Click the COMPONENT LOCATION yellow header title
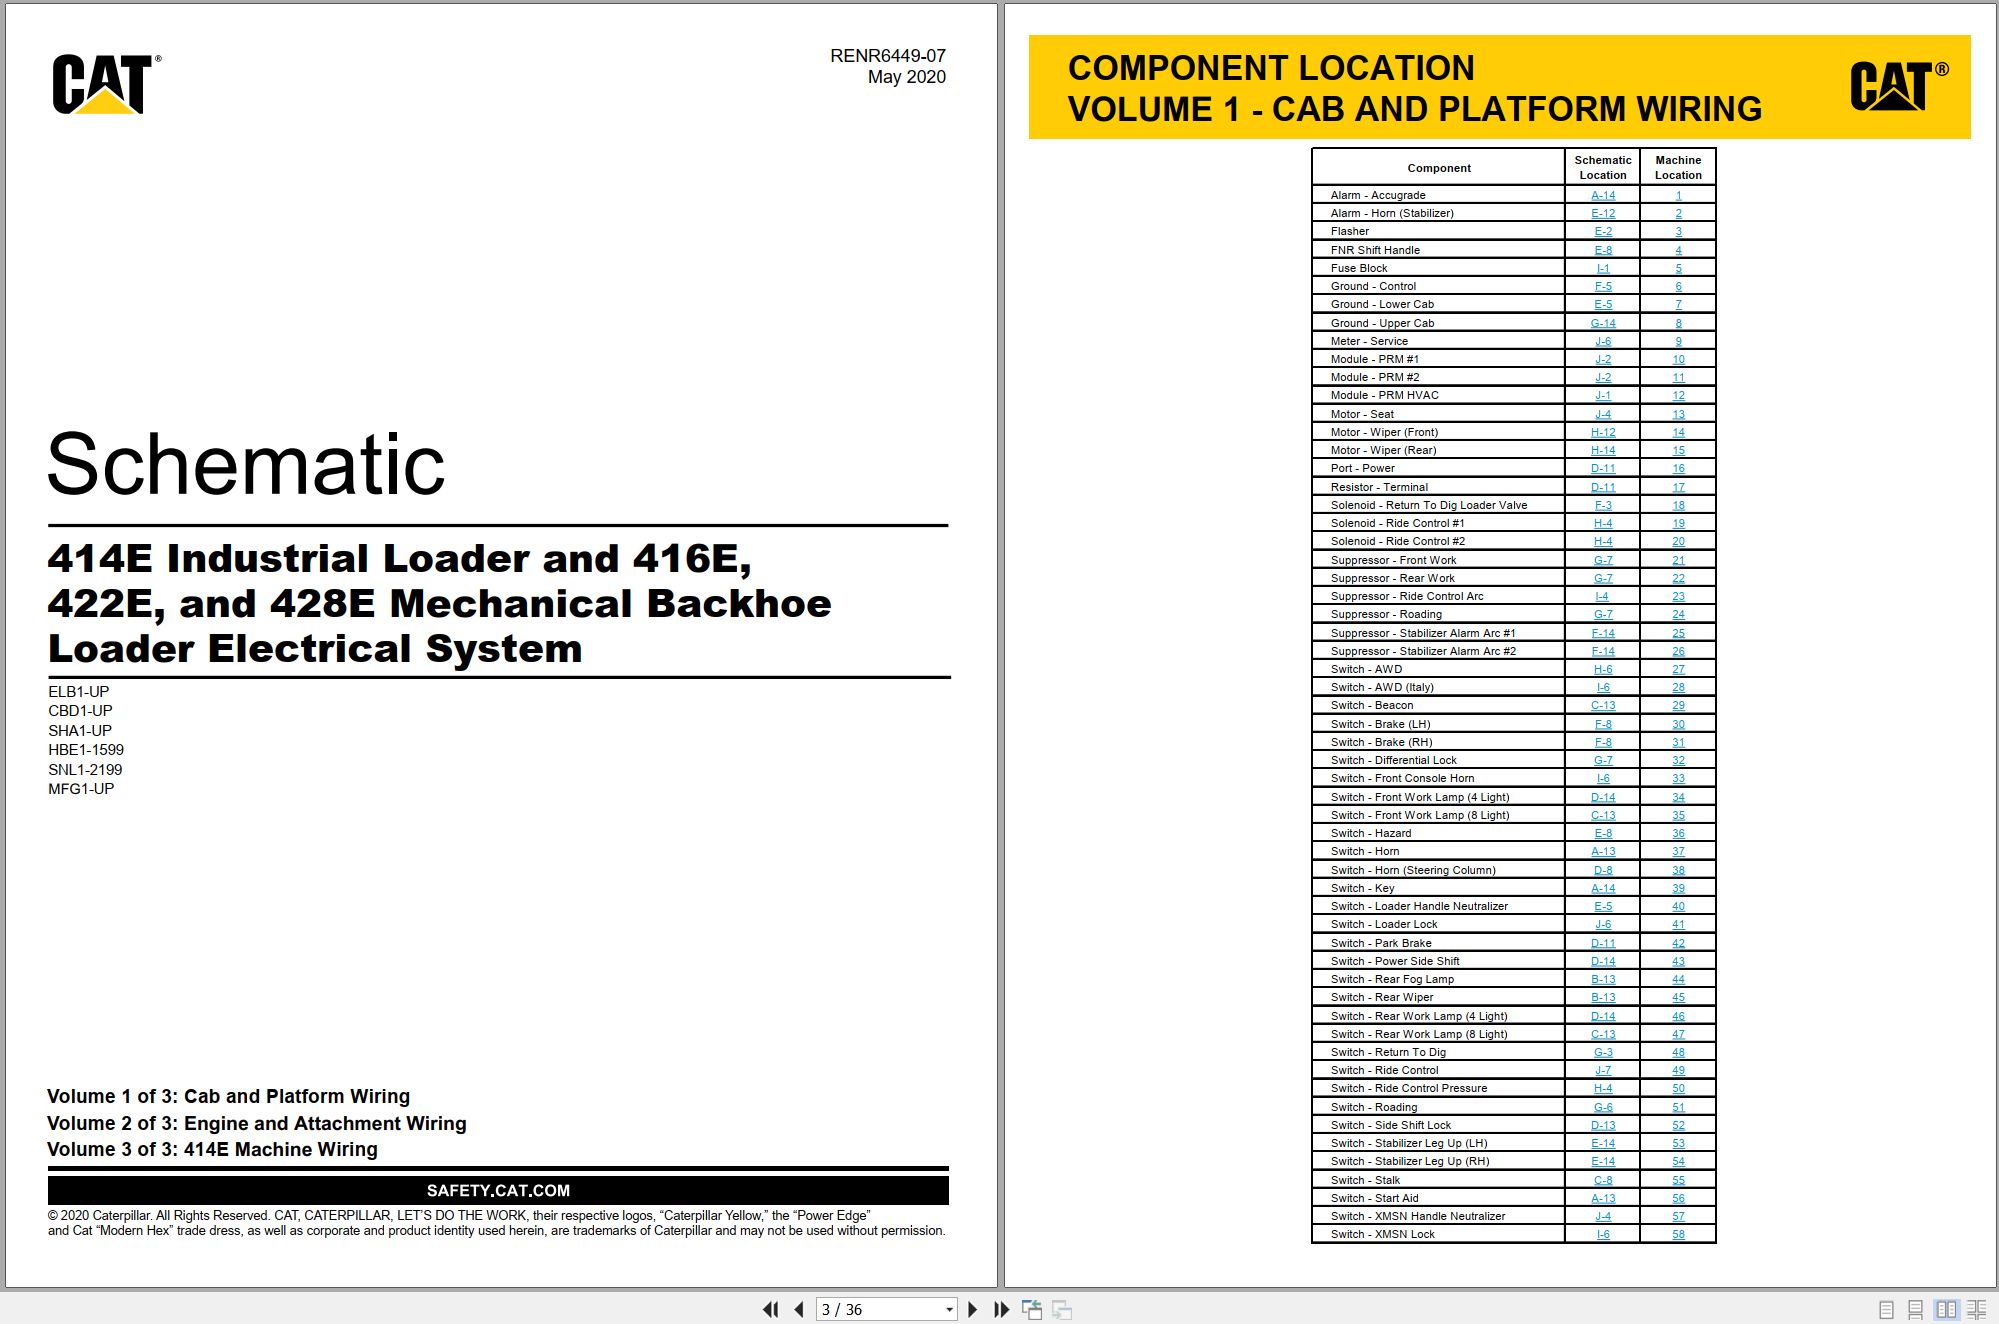Viewport: 1999px width, 1324px height. pyautogui.click(x=1271, y=68)
